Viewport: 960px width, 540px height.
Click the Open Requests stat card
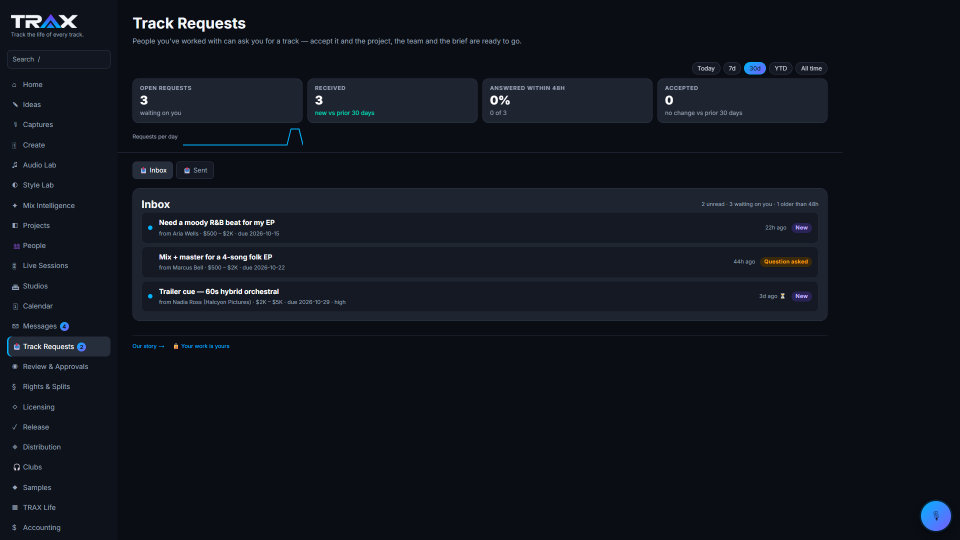tap(217, 100)
